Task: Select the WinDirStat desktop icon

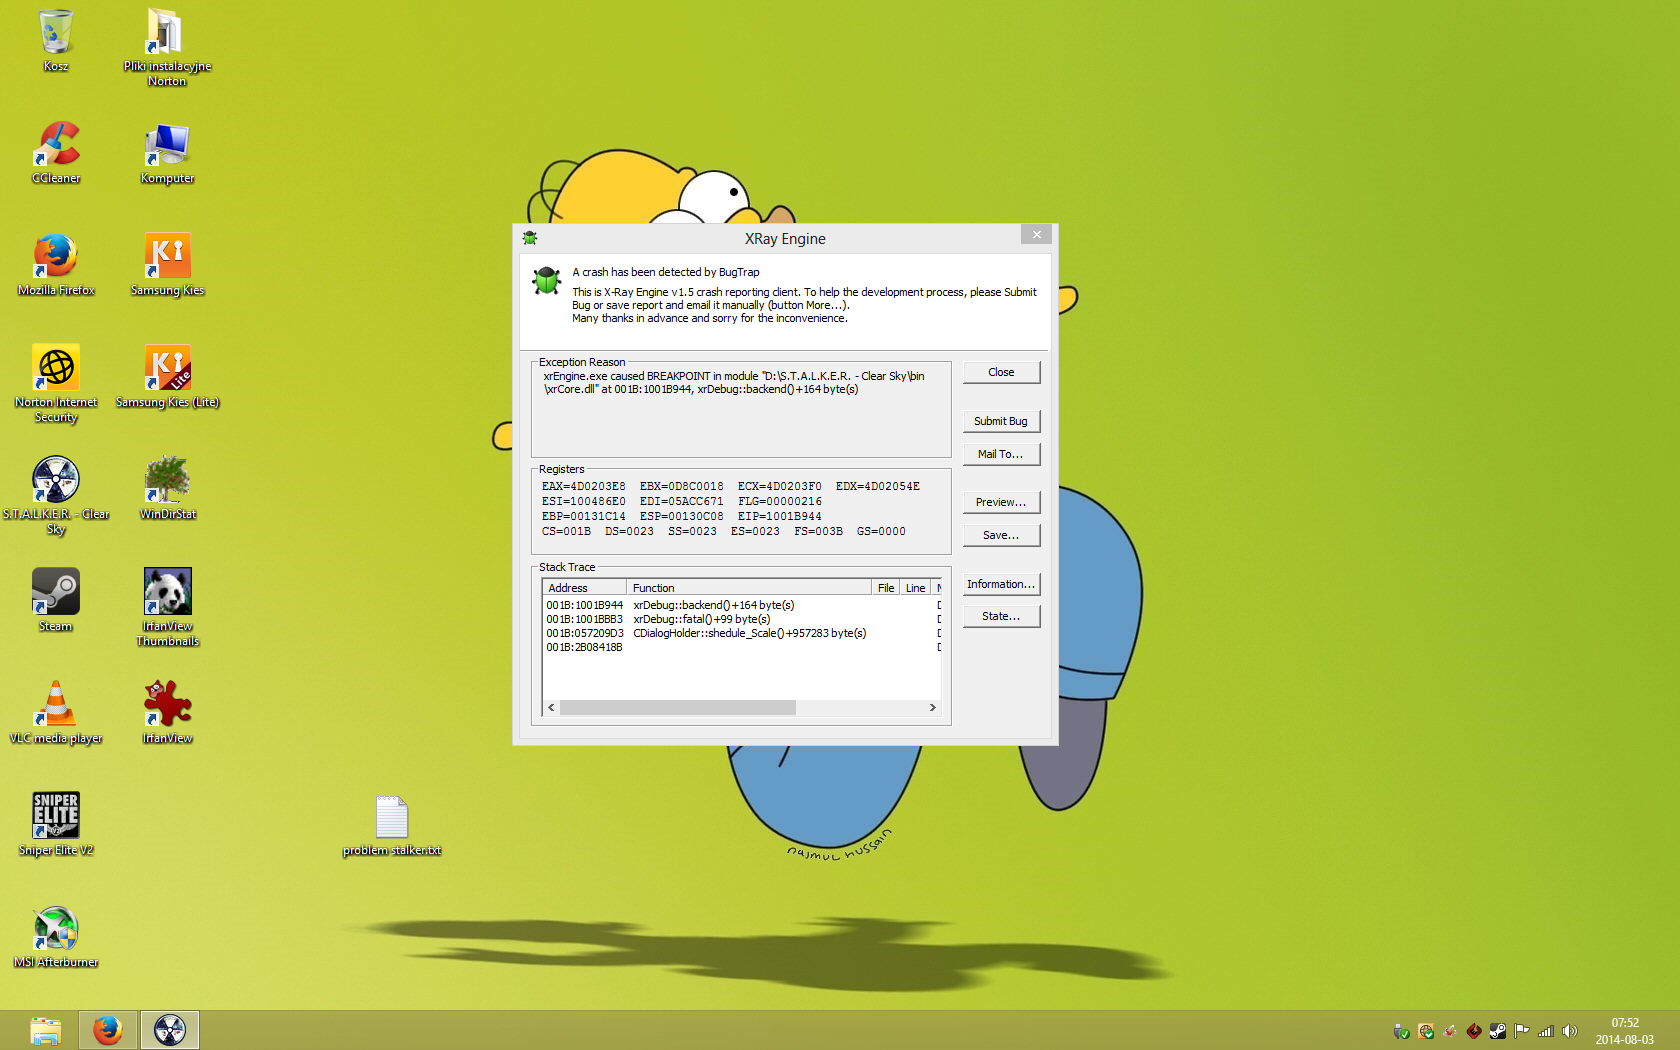Action: coord(167,488)
